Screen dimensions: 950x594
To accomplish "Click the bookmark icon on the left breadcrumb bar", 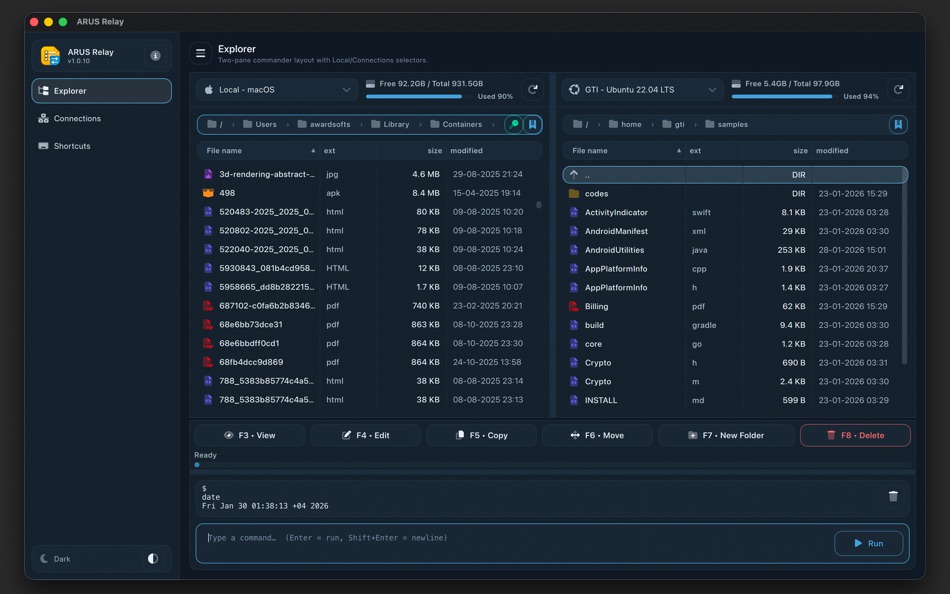I will (531, 124).
